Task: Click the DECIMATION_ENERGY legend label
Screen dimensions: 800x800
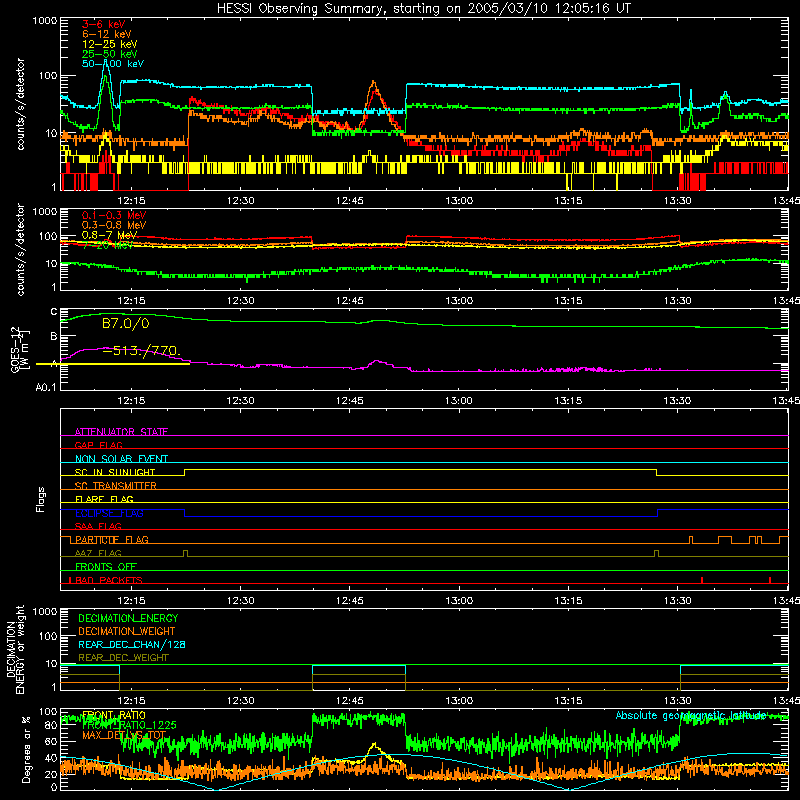Action: [128, 618]
